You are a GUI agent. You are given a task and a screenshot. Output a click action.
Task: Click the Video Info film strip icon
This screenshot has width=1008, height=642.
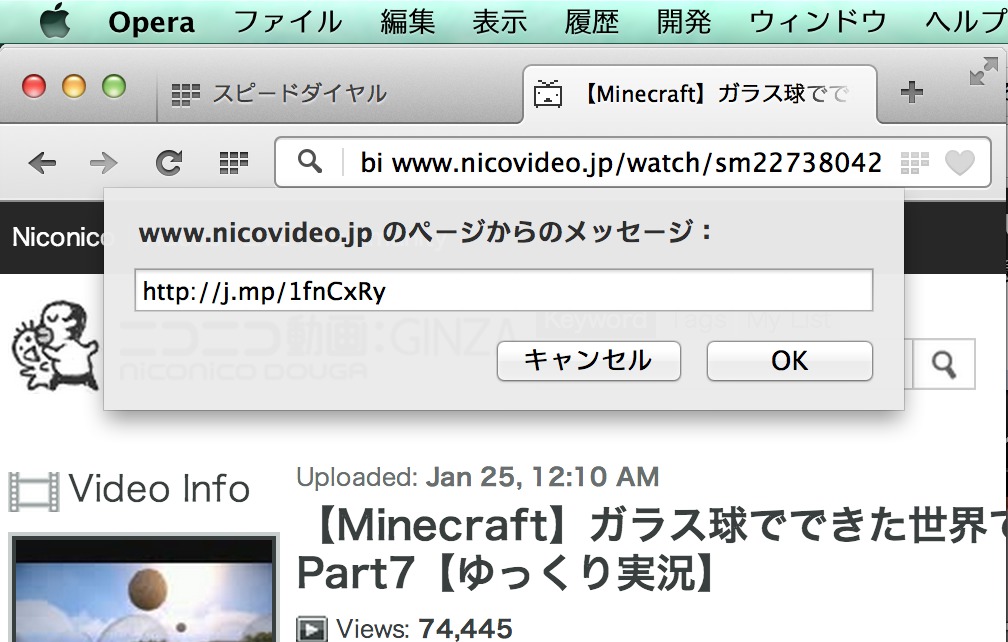(x=33, y=492)
